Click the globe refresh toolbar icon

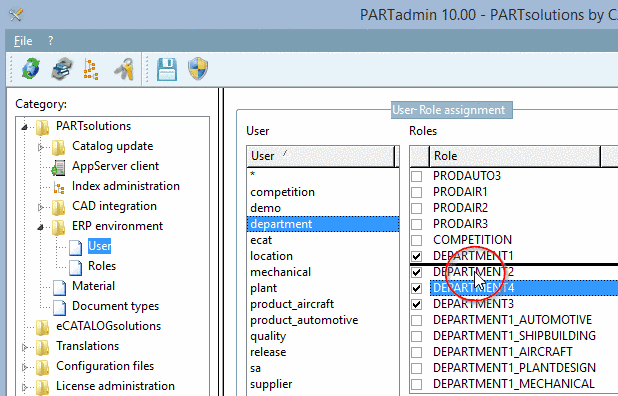tap(31, 69)
